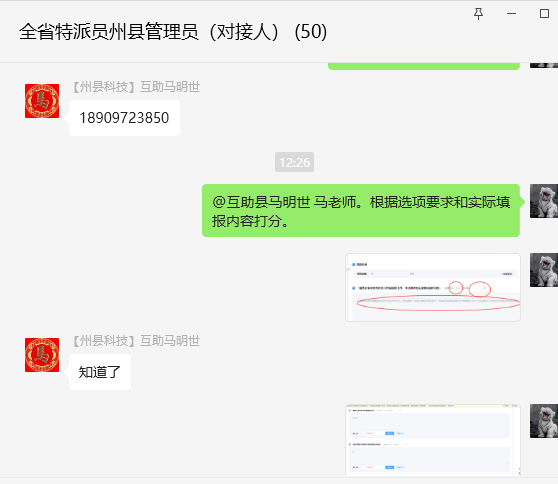Click the partially visible avatar at top right
The height and width of the screenshot is (484, 558).
pos(544,65)
